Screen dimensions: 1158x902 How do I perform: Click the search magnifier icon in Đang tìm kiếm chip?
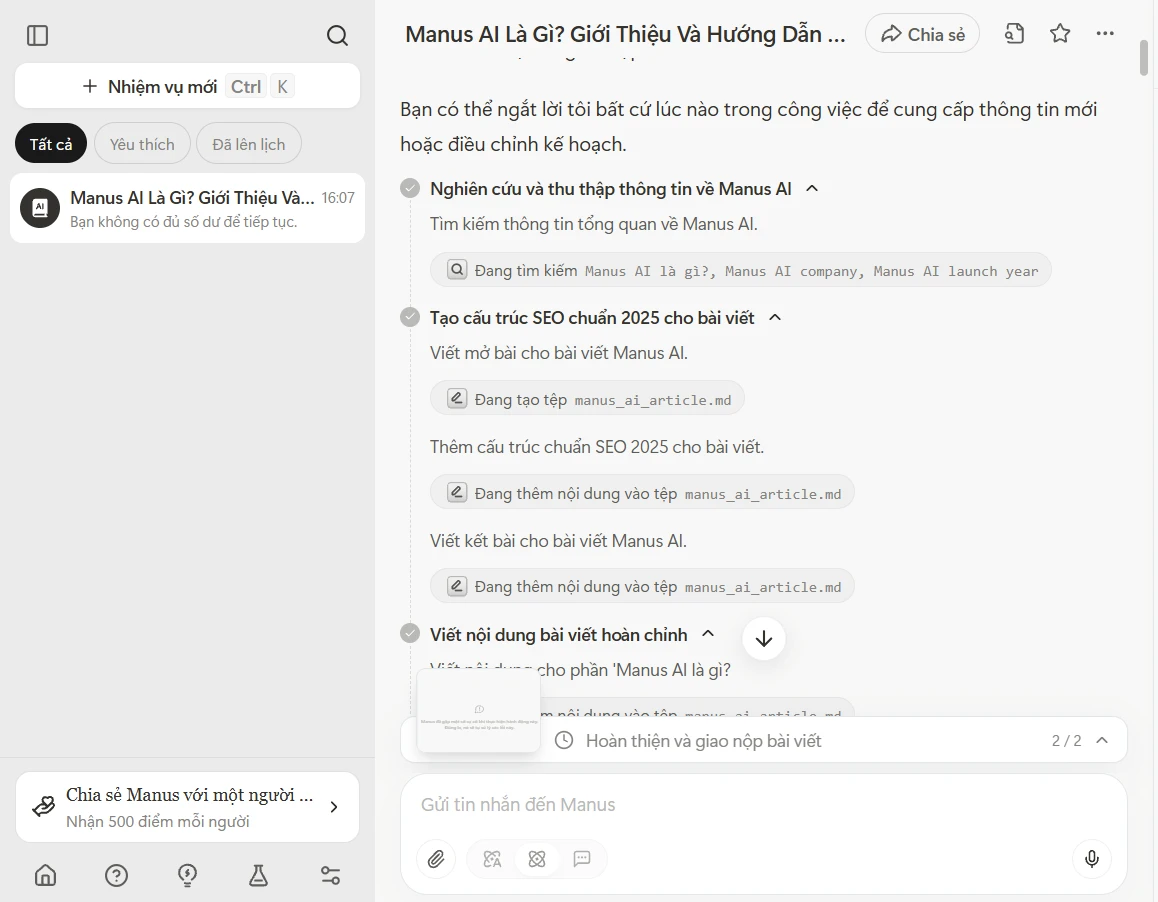click(457, 270)
